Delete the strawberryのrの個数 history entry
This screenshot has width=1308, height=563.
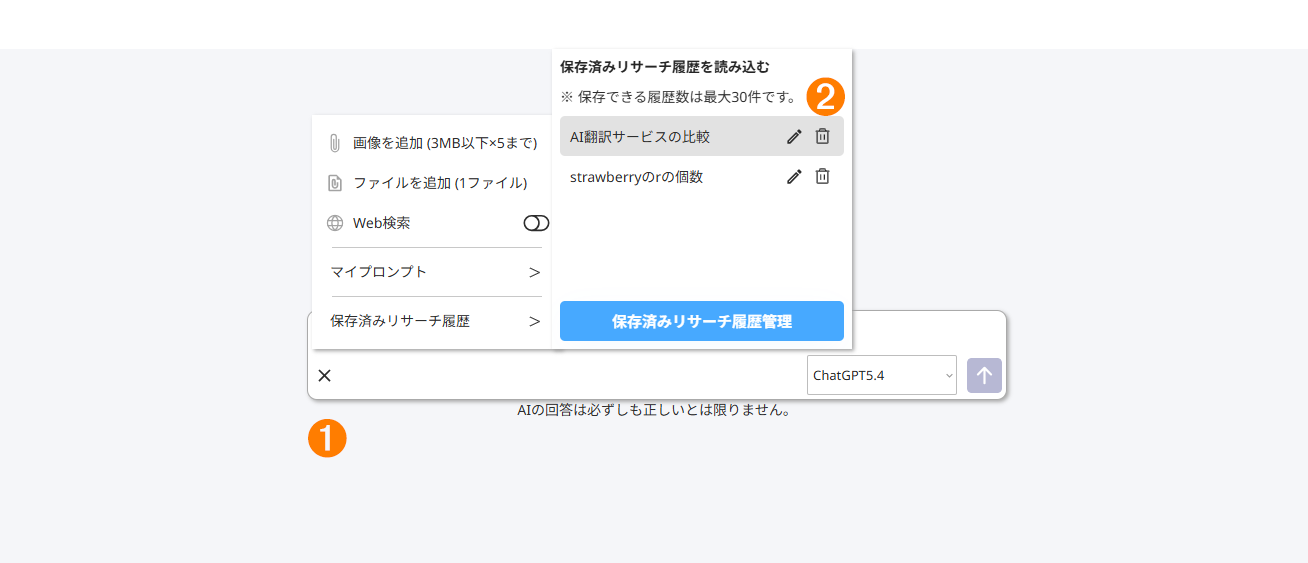click(x=822, y=176)
